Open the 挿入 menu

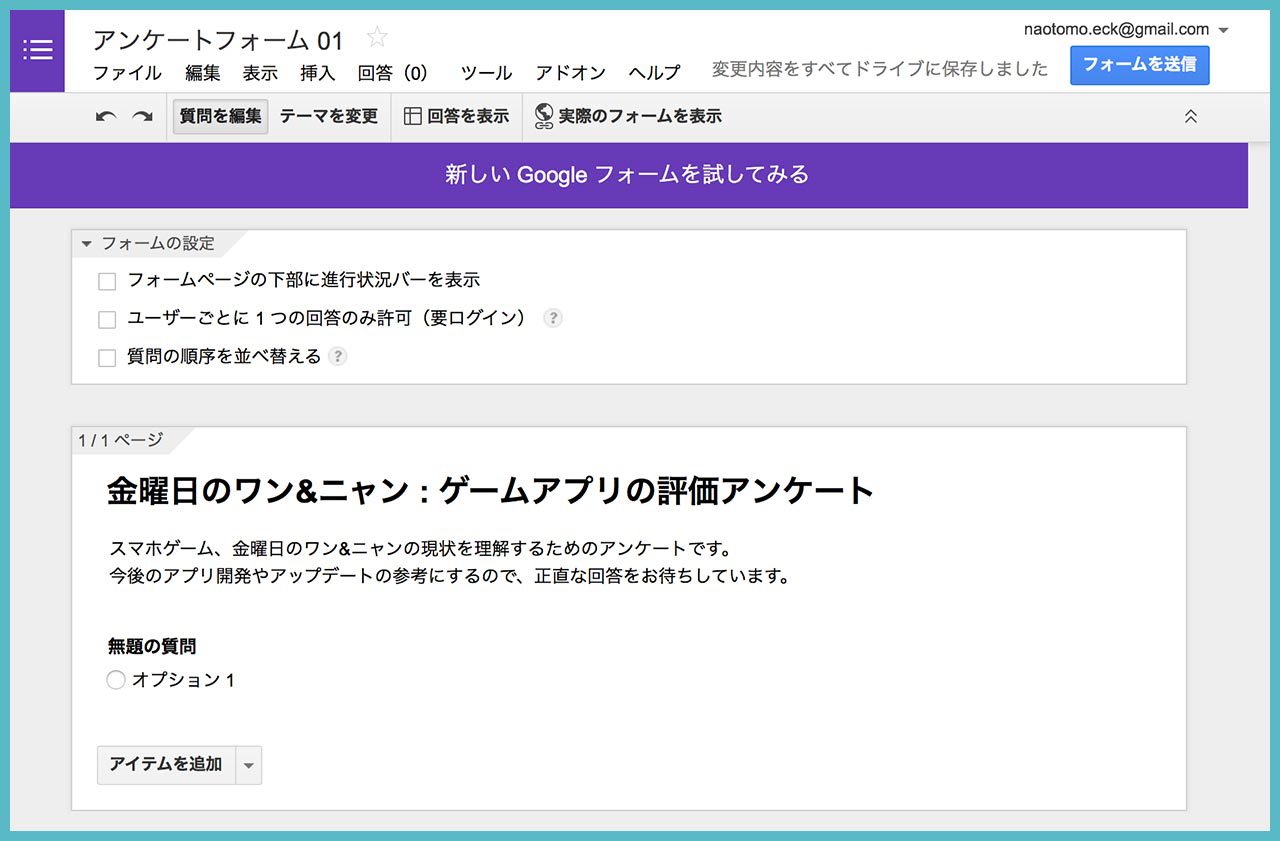point(318,72)
